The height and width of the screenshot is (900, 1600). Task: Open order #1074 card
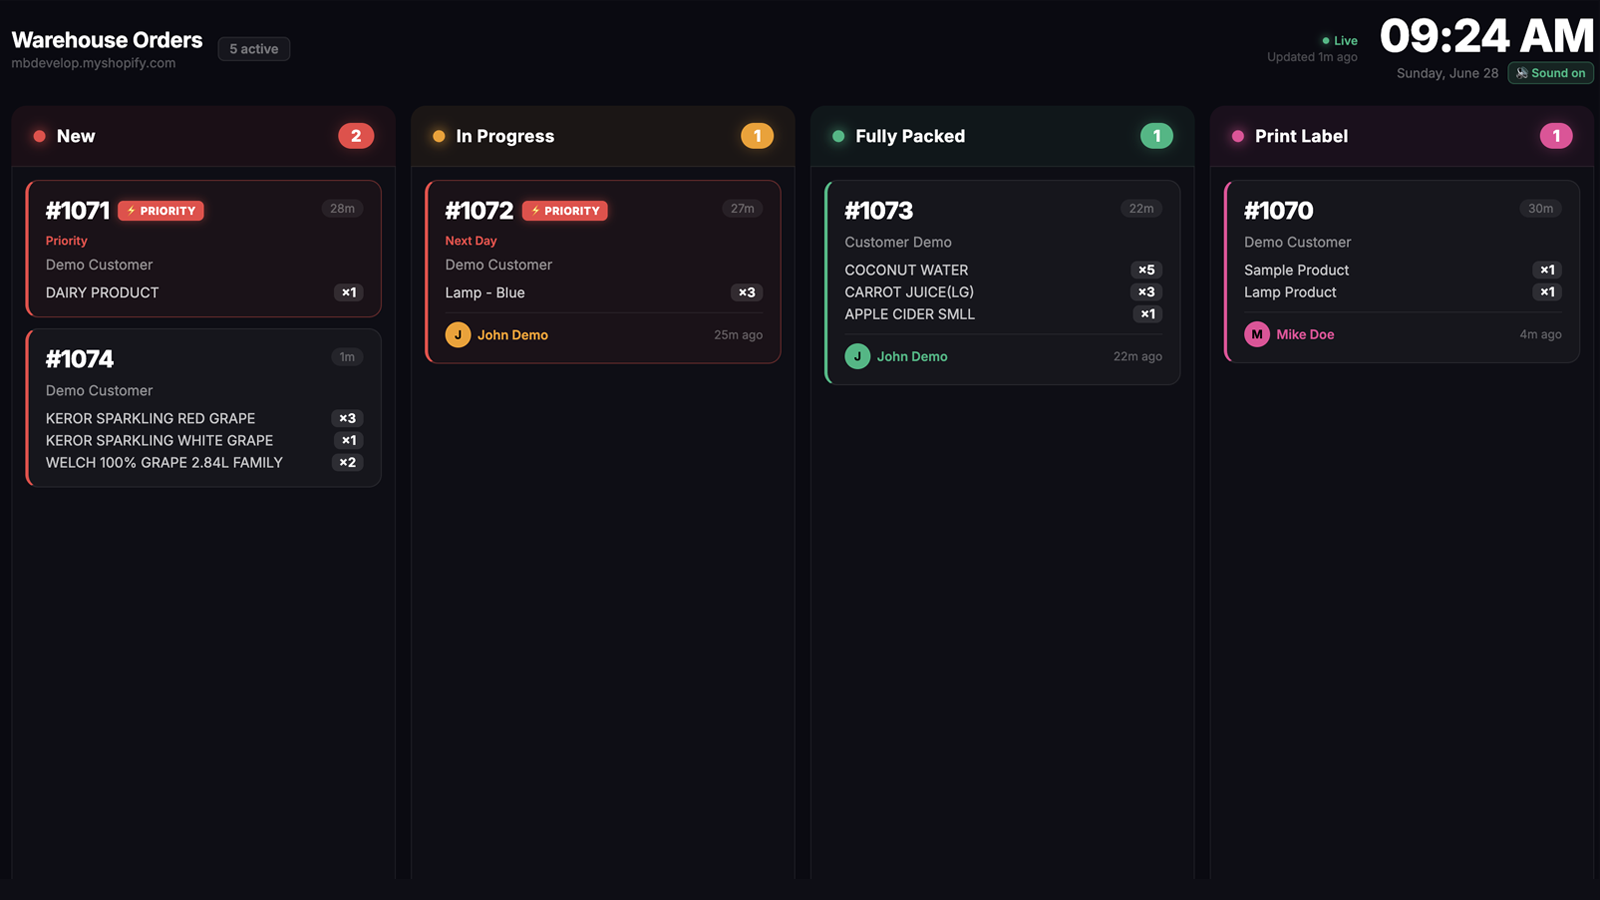pos(203,408)
